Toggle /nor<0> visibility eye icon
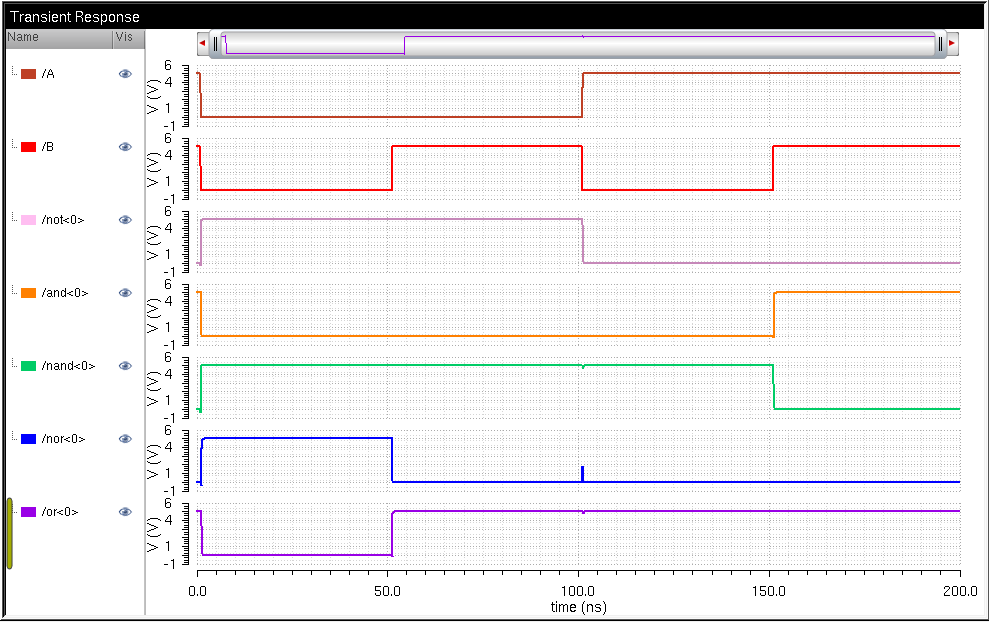 coord(125,439)
